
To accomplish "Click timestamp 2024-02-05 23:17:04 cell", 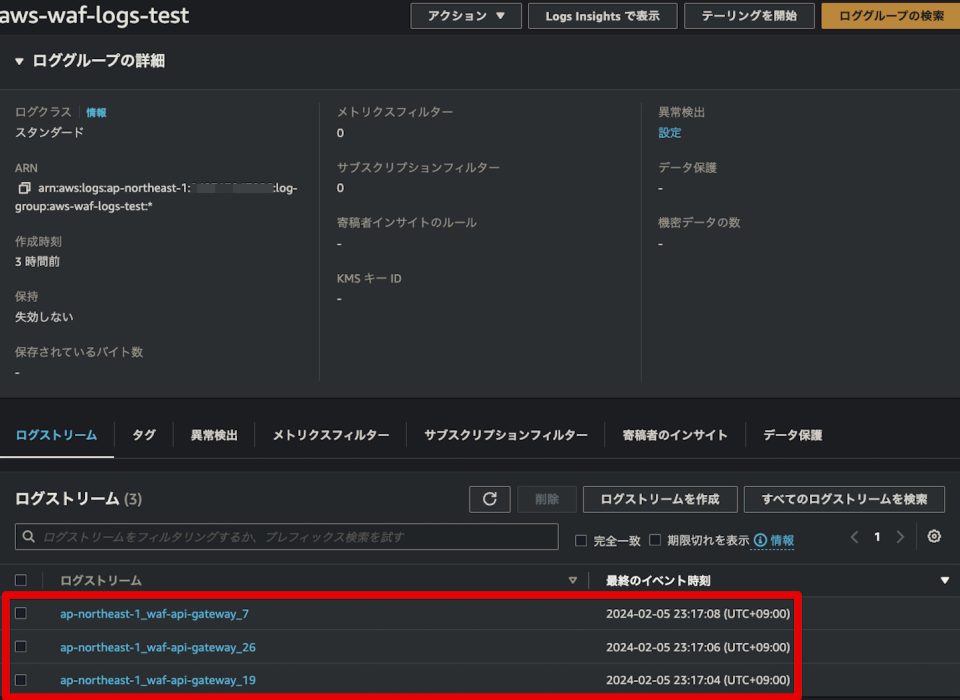I will [698, 680].
